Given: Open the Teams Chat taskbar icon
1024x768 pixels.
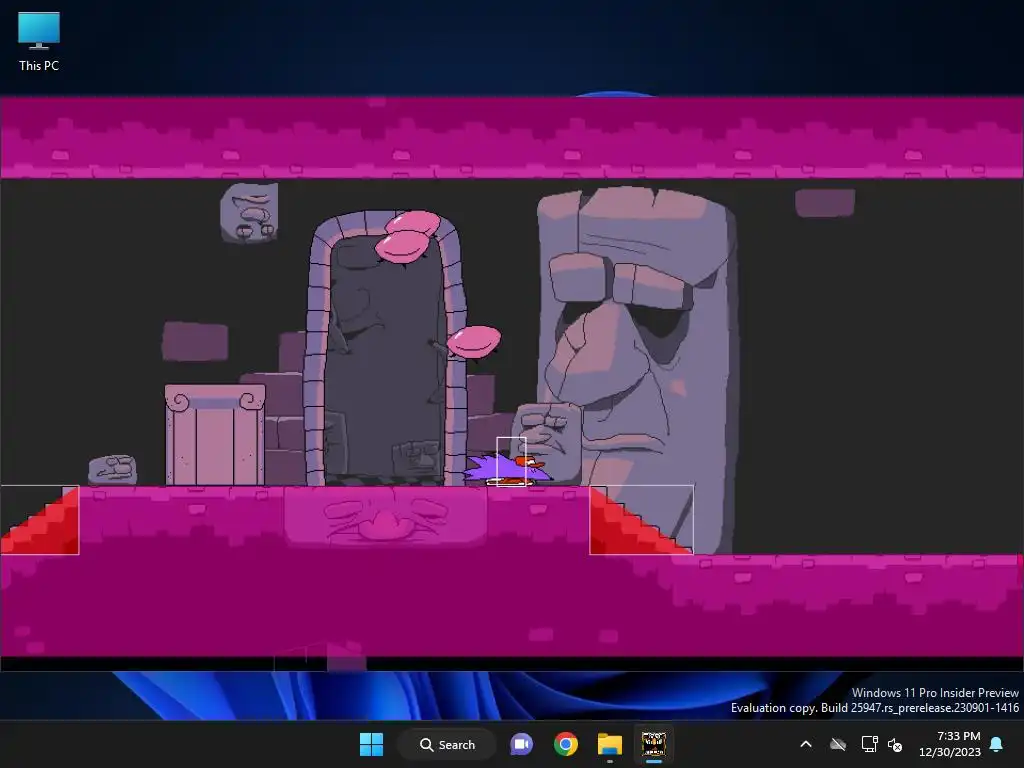Looking at the screenshot, I should [x=521, y=744].
